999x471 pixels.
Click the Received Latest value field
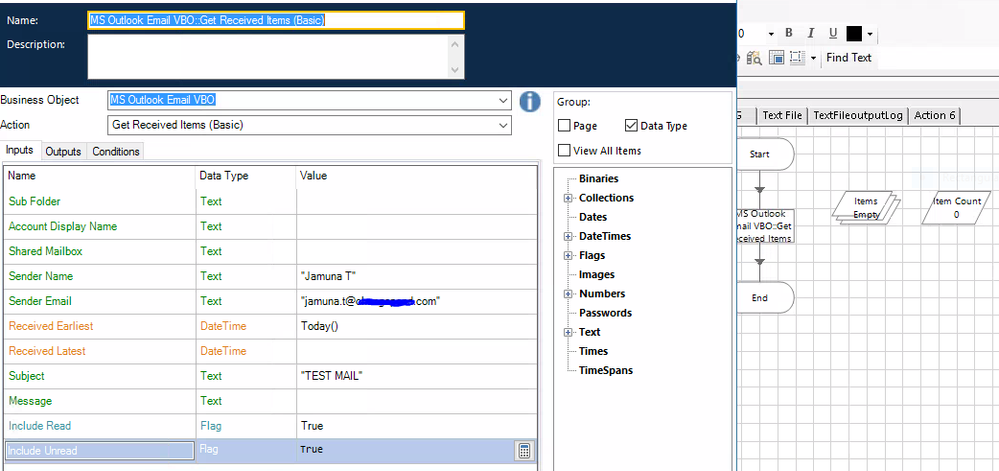tap(417, 351)
